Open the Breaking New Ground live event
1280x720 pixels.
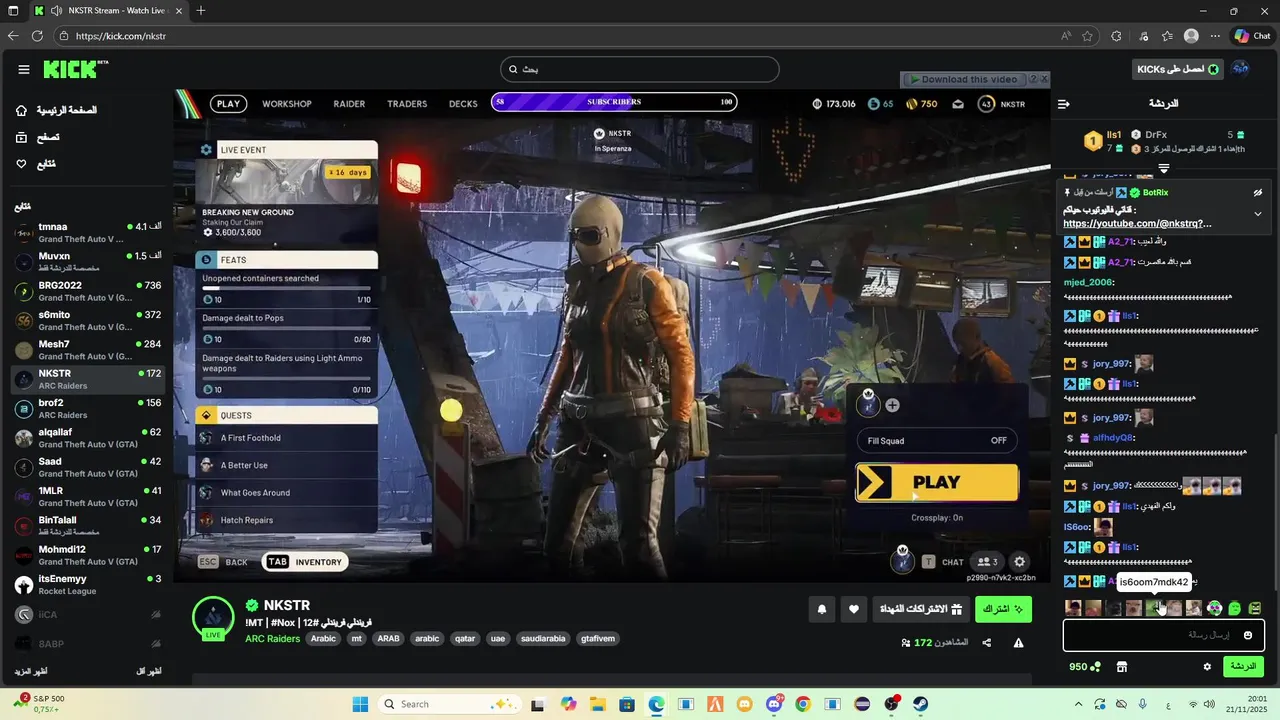pos(287,198)
